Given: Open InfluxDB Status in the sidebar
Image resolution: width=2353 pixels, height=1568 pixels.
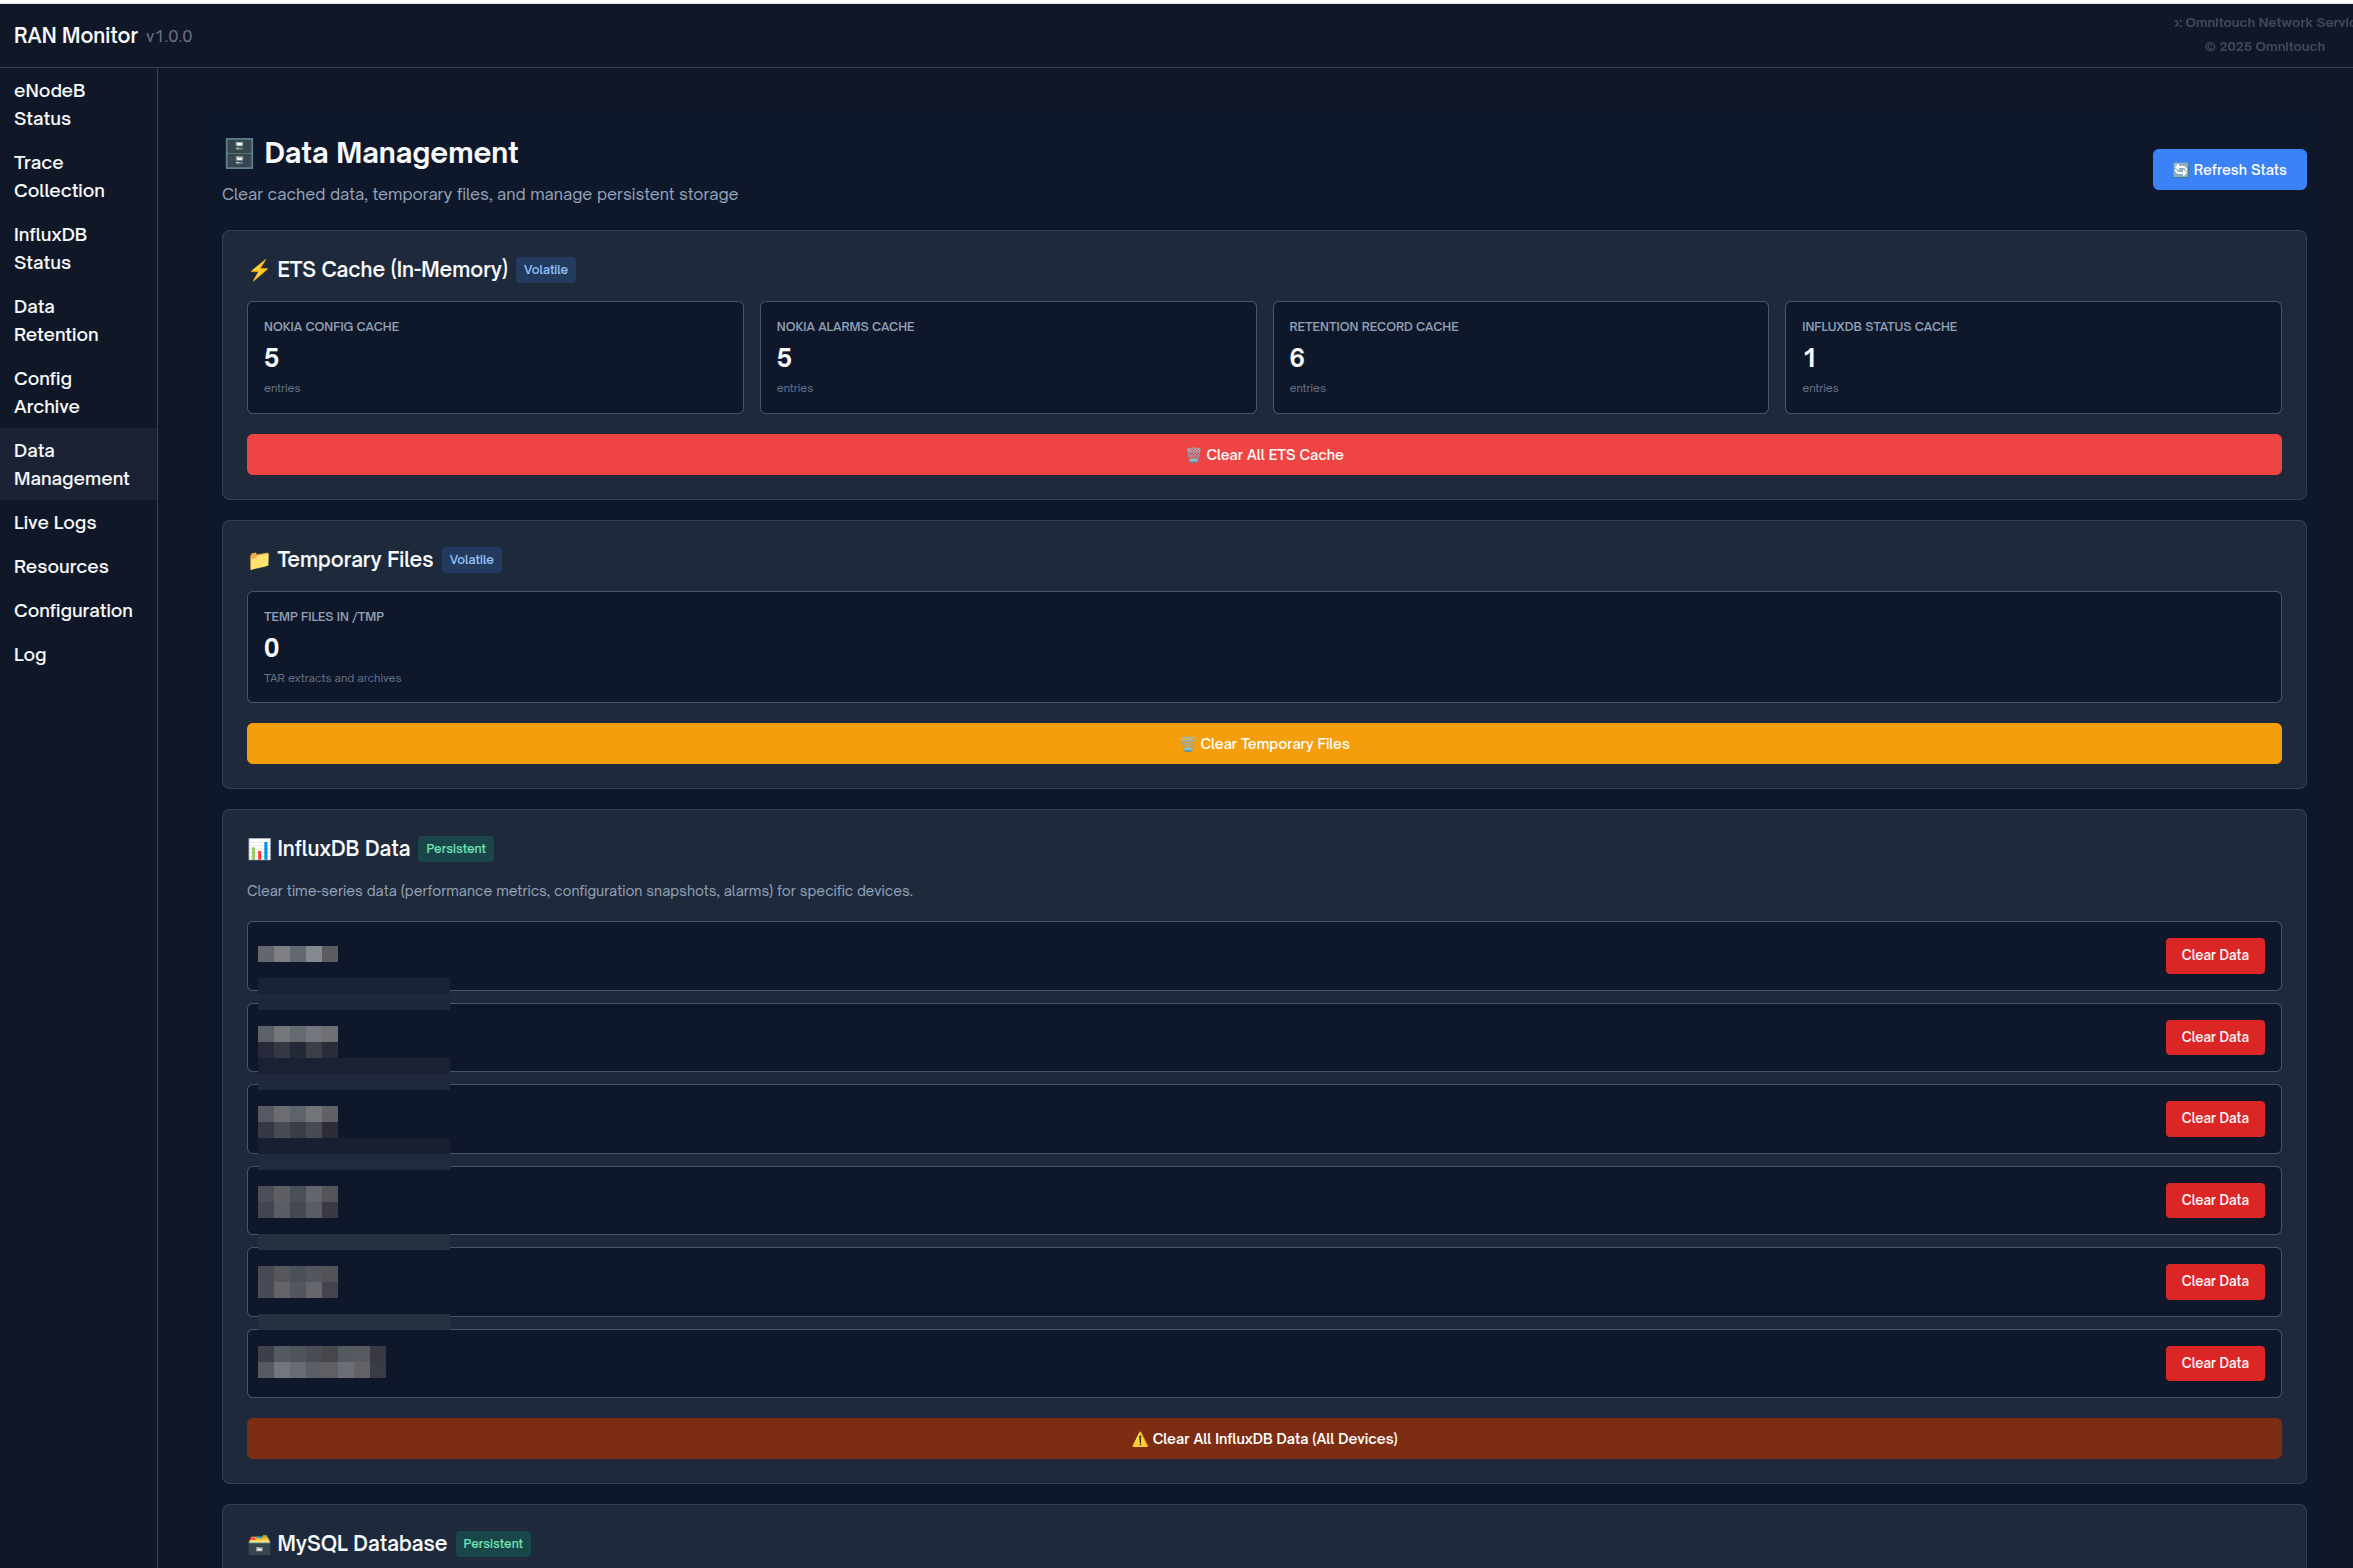Looking at the screenshot, I should 50,249.
